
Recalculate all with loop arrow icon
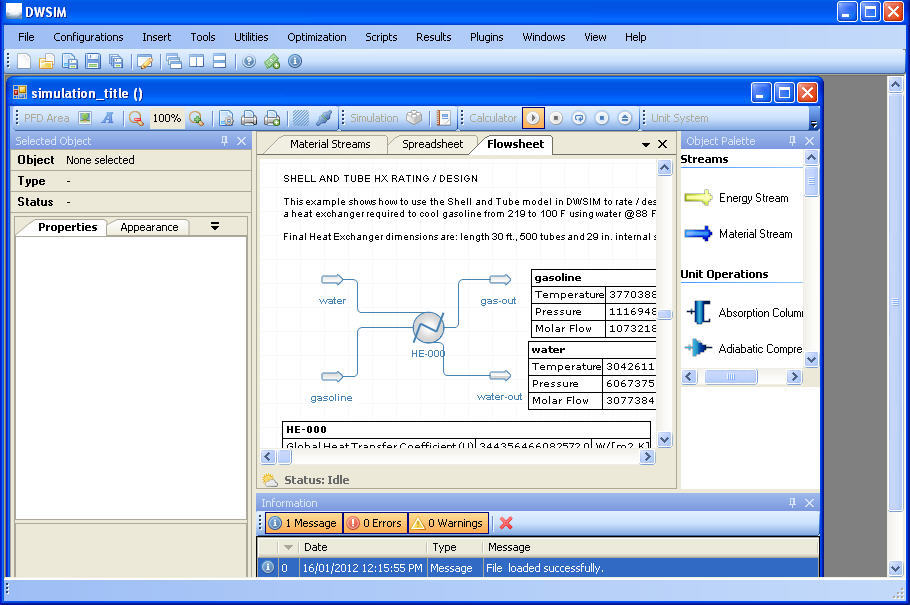point(579,118)
